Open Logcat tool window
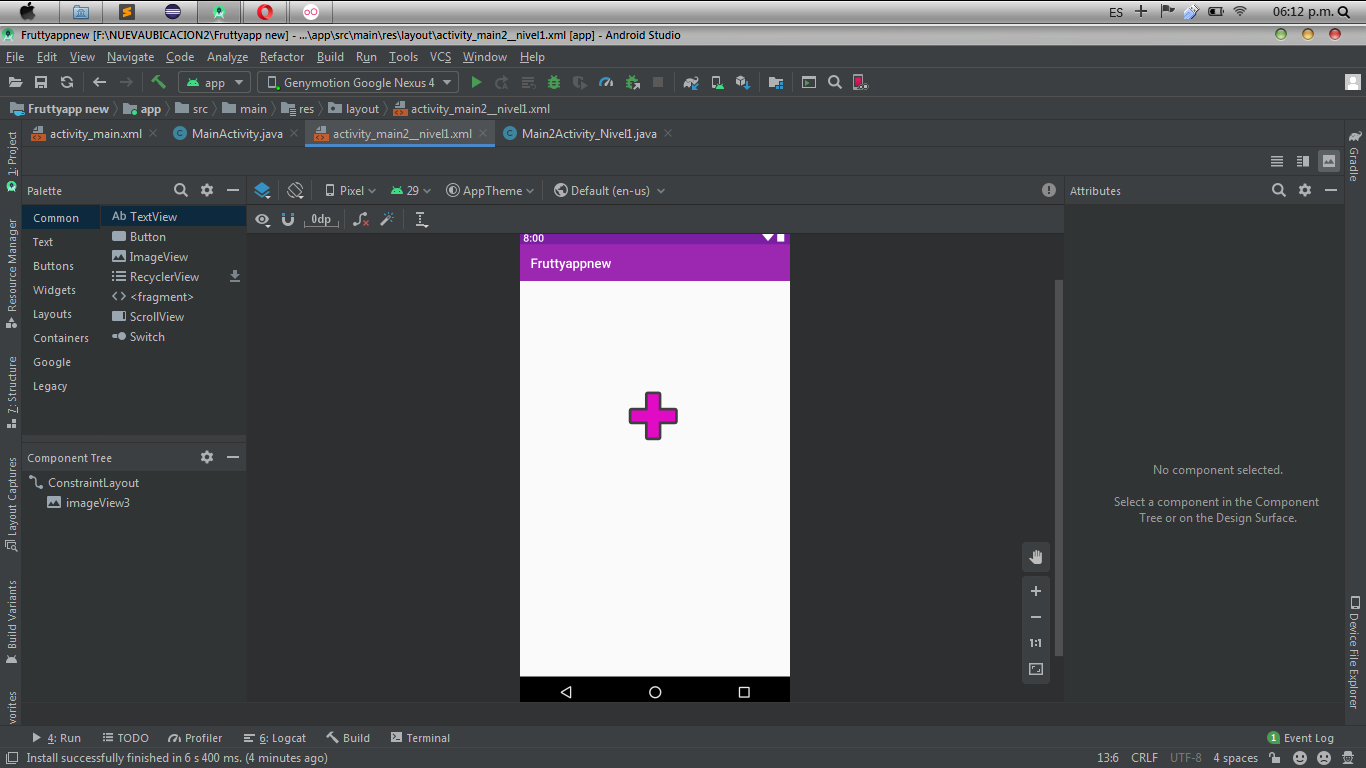Image resolution: width=1366 pixels, height=768 pixels. (x=275, y=738)
